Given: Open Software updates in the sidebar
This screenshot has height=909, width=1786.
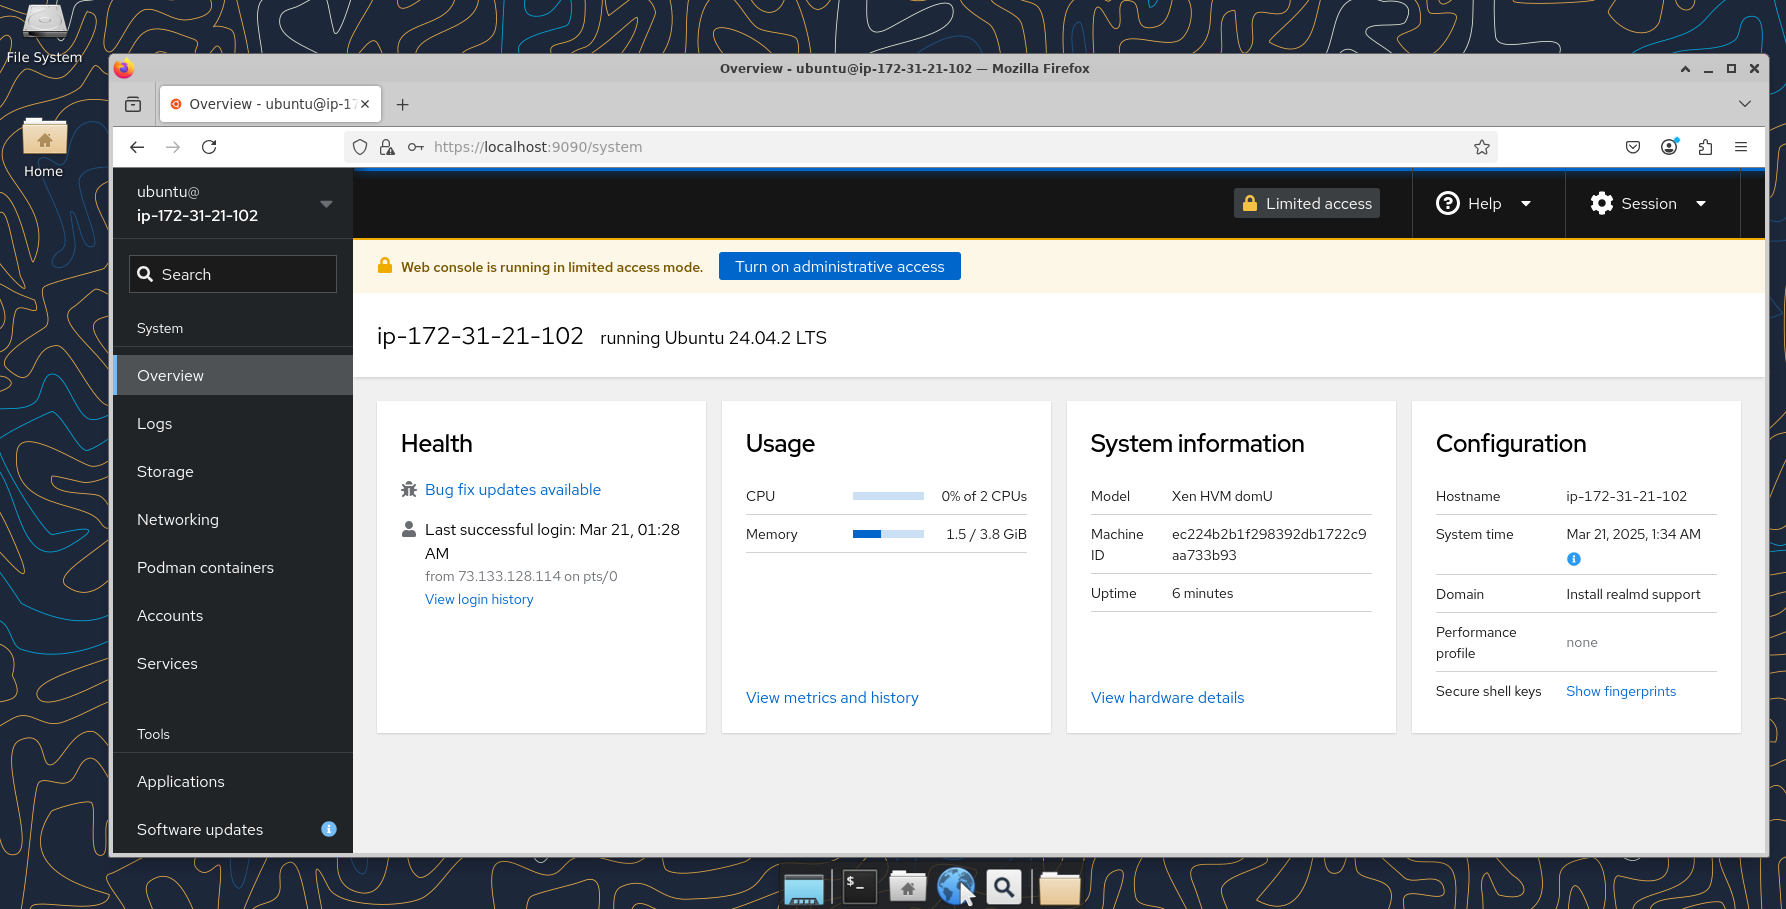Looking at the screenshot, I should point(233,829).
